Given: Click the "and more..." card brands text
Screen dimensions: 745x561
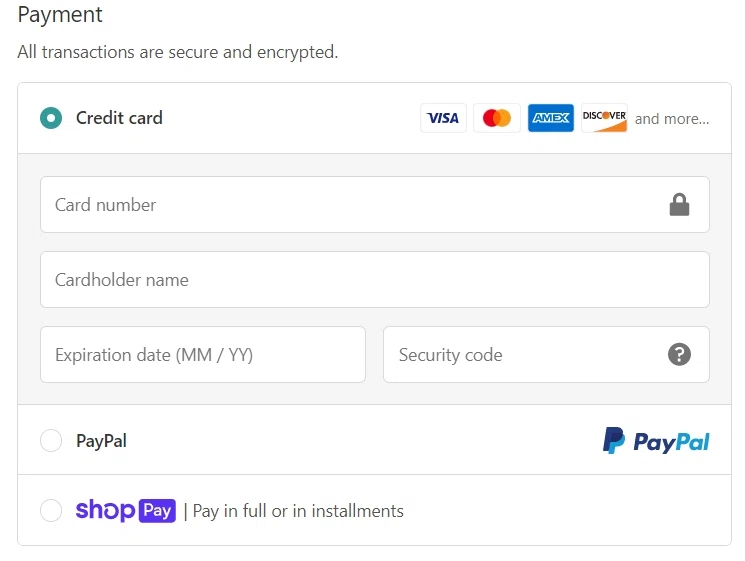Looking at the screenshot, I should (672, 119).
